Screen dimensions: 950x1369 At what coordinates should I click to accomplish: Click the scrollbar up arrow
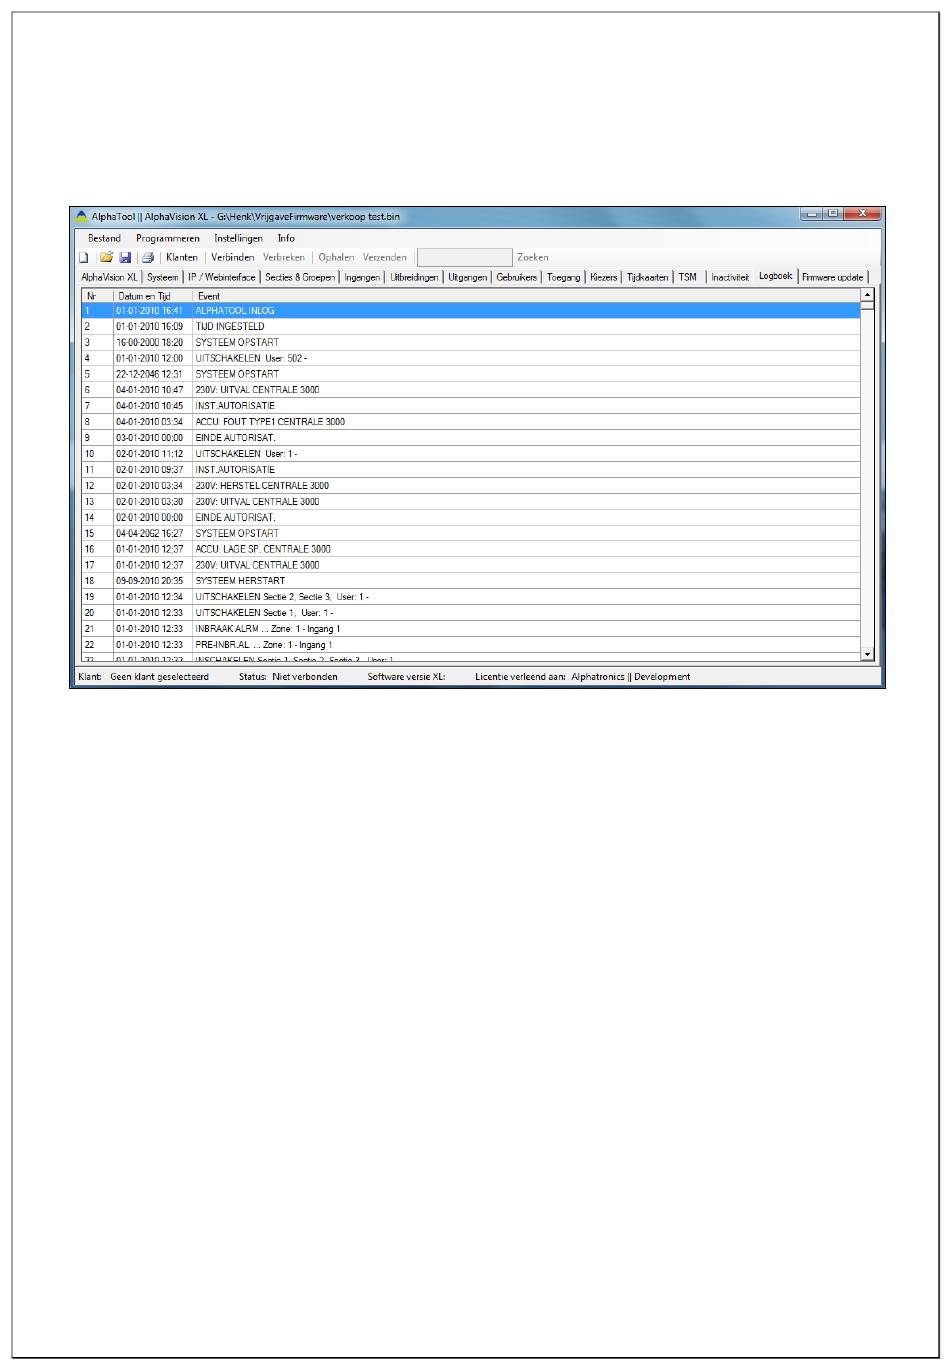[867, 295]
